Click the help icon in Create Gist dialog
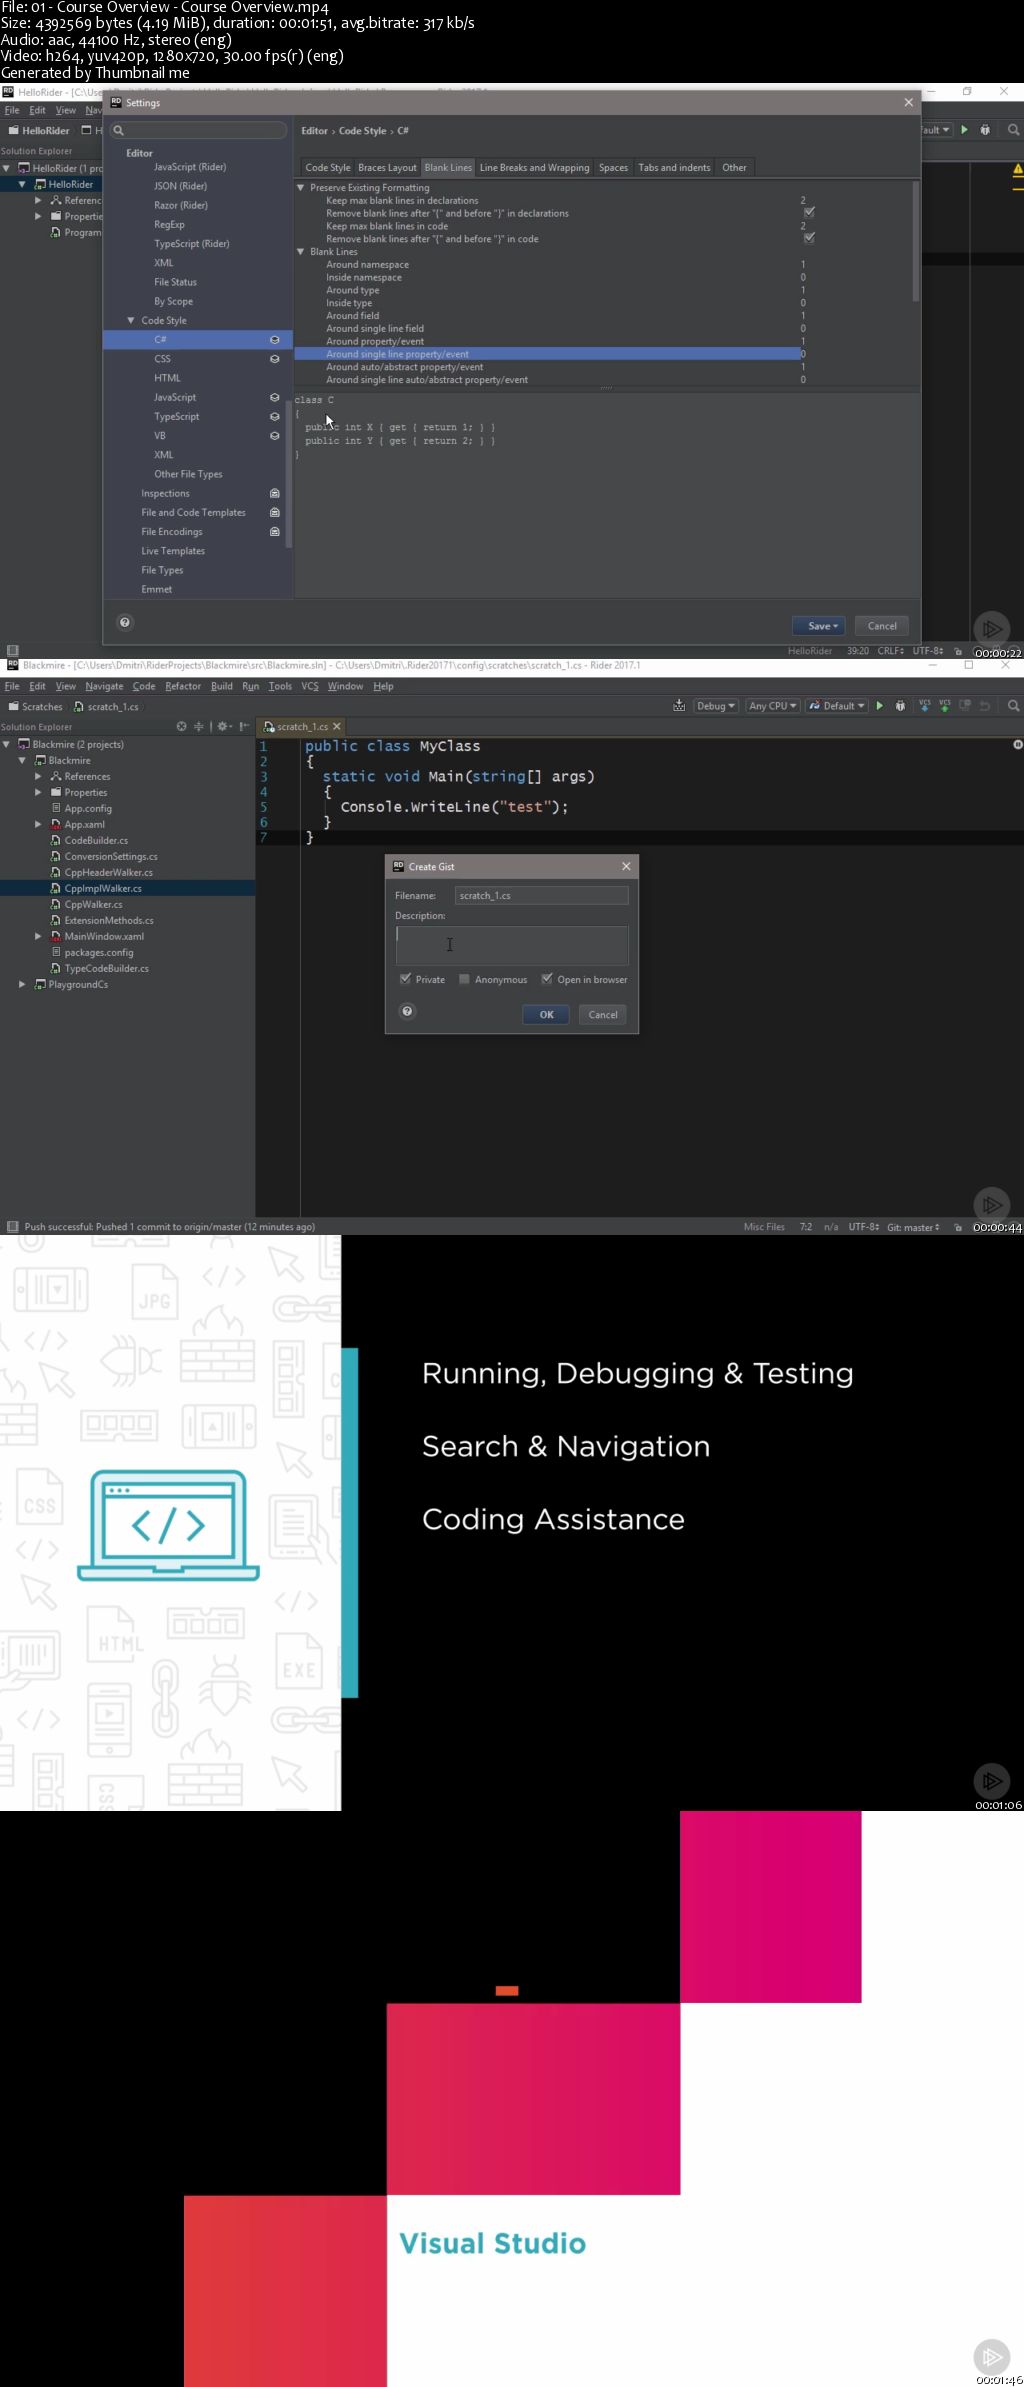The image size is (1024, 2387). (407, 1011)
